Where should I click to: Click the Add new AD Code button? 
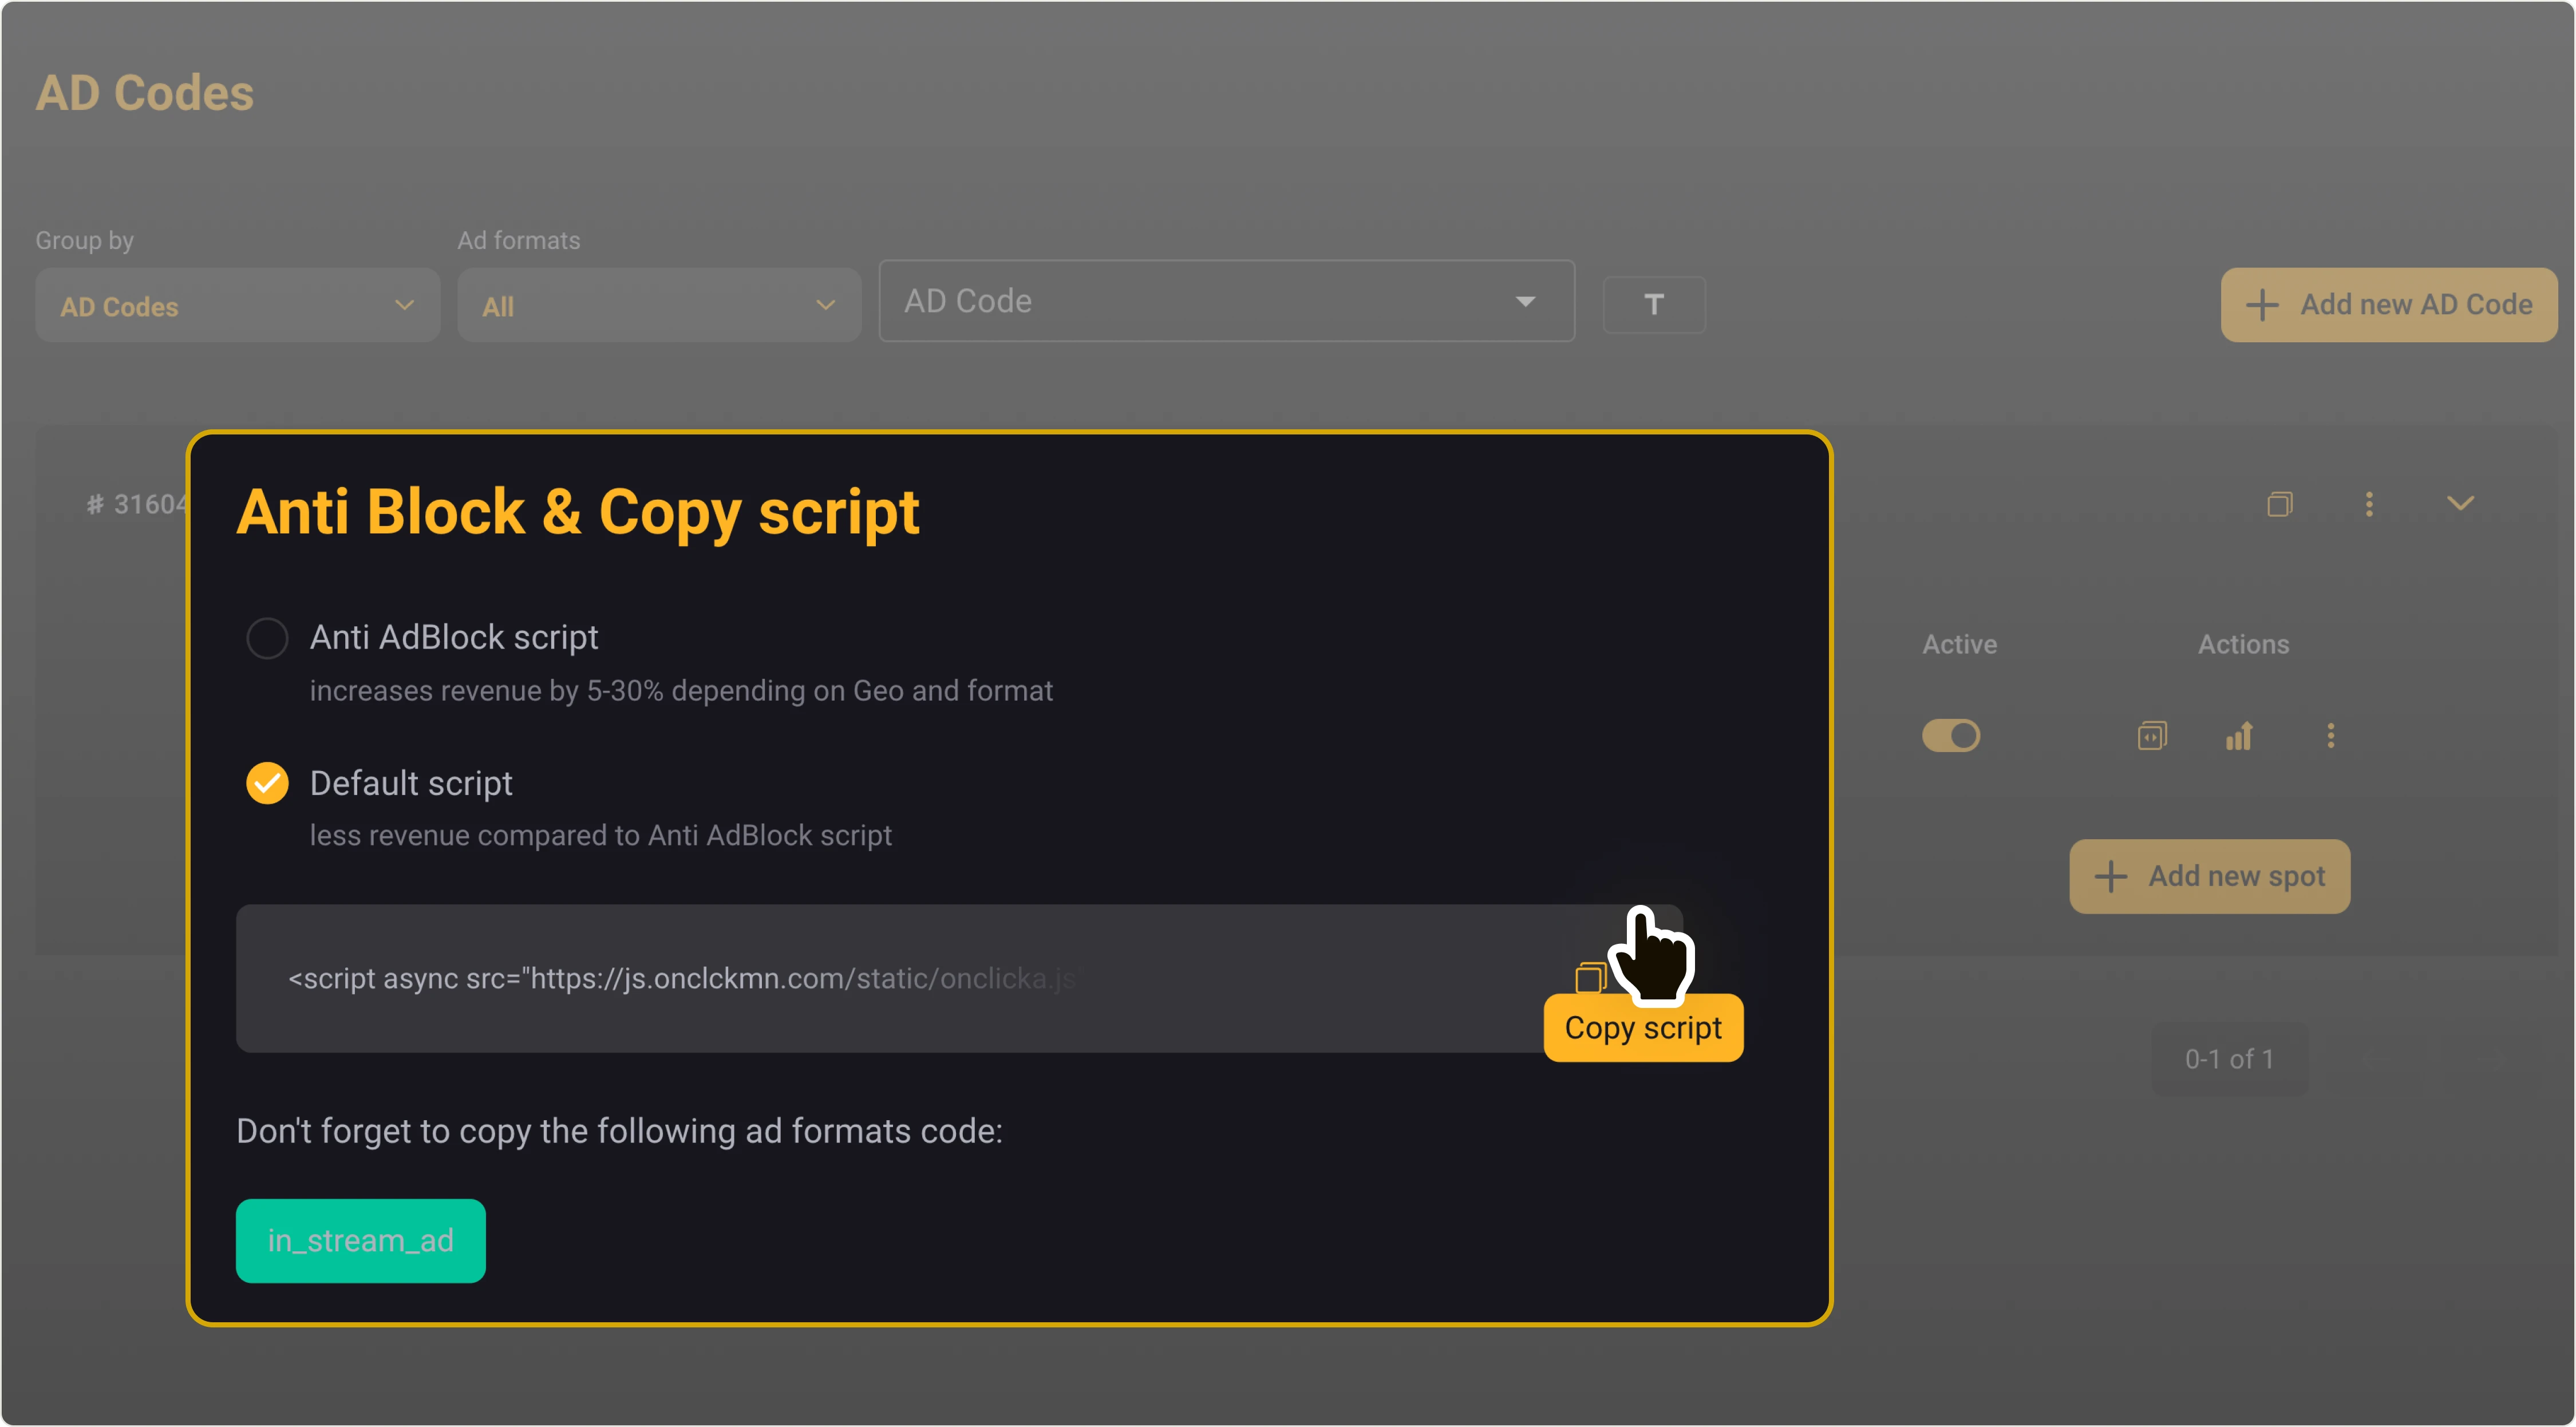(2388, 304)
